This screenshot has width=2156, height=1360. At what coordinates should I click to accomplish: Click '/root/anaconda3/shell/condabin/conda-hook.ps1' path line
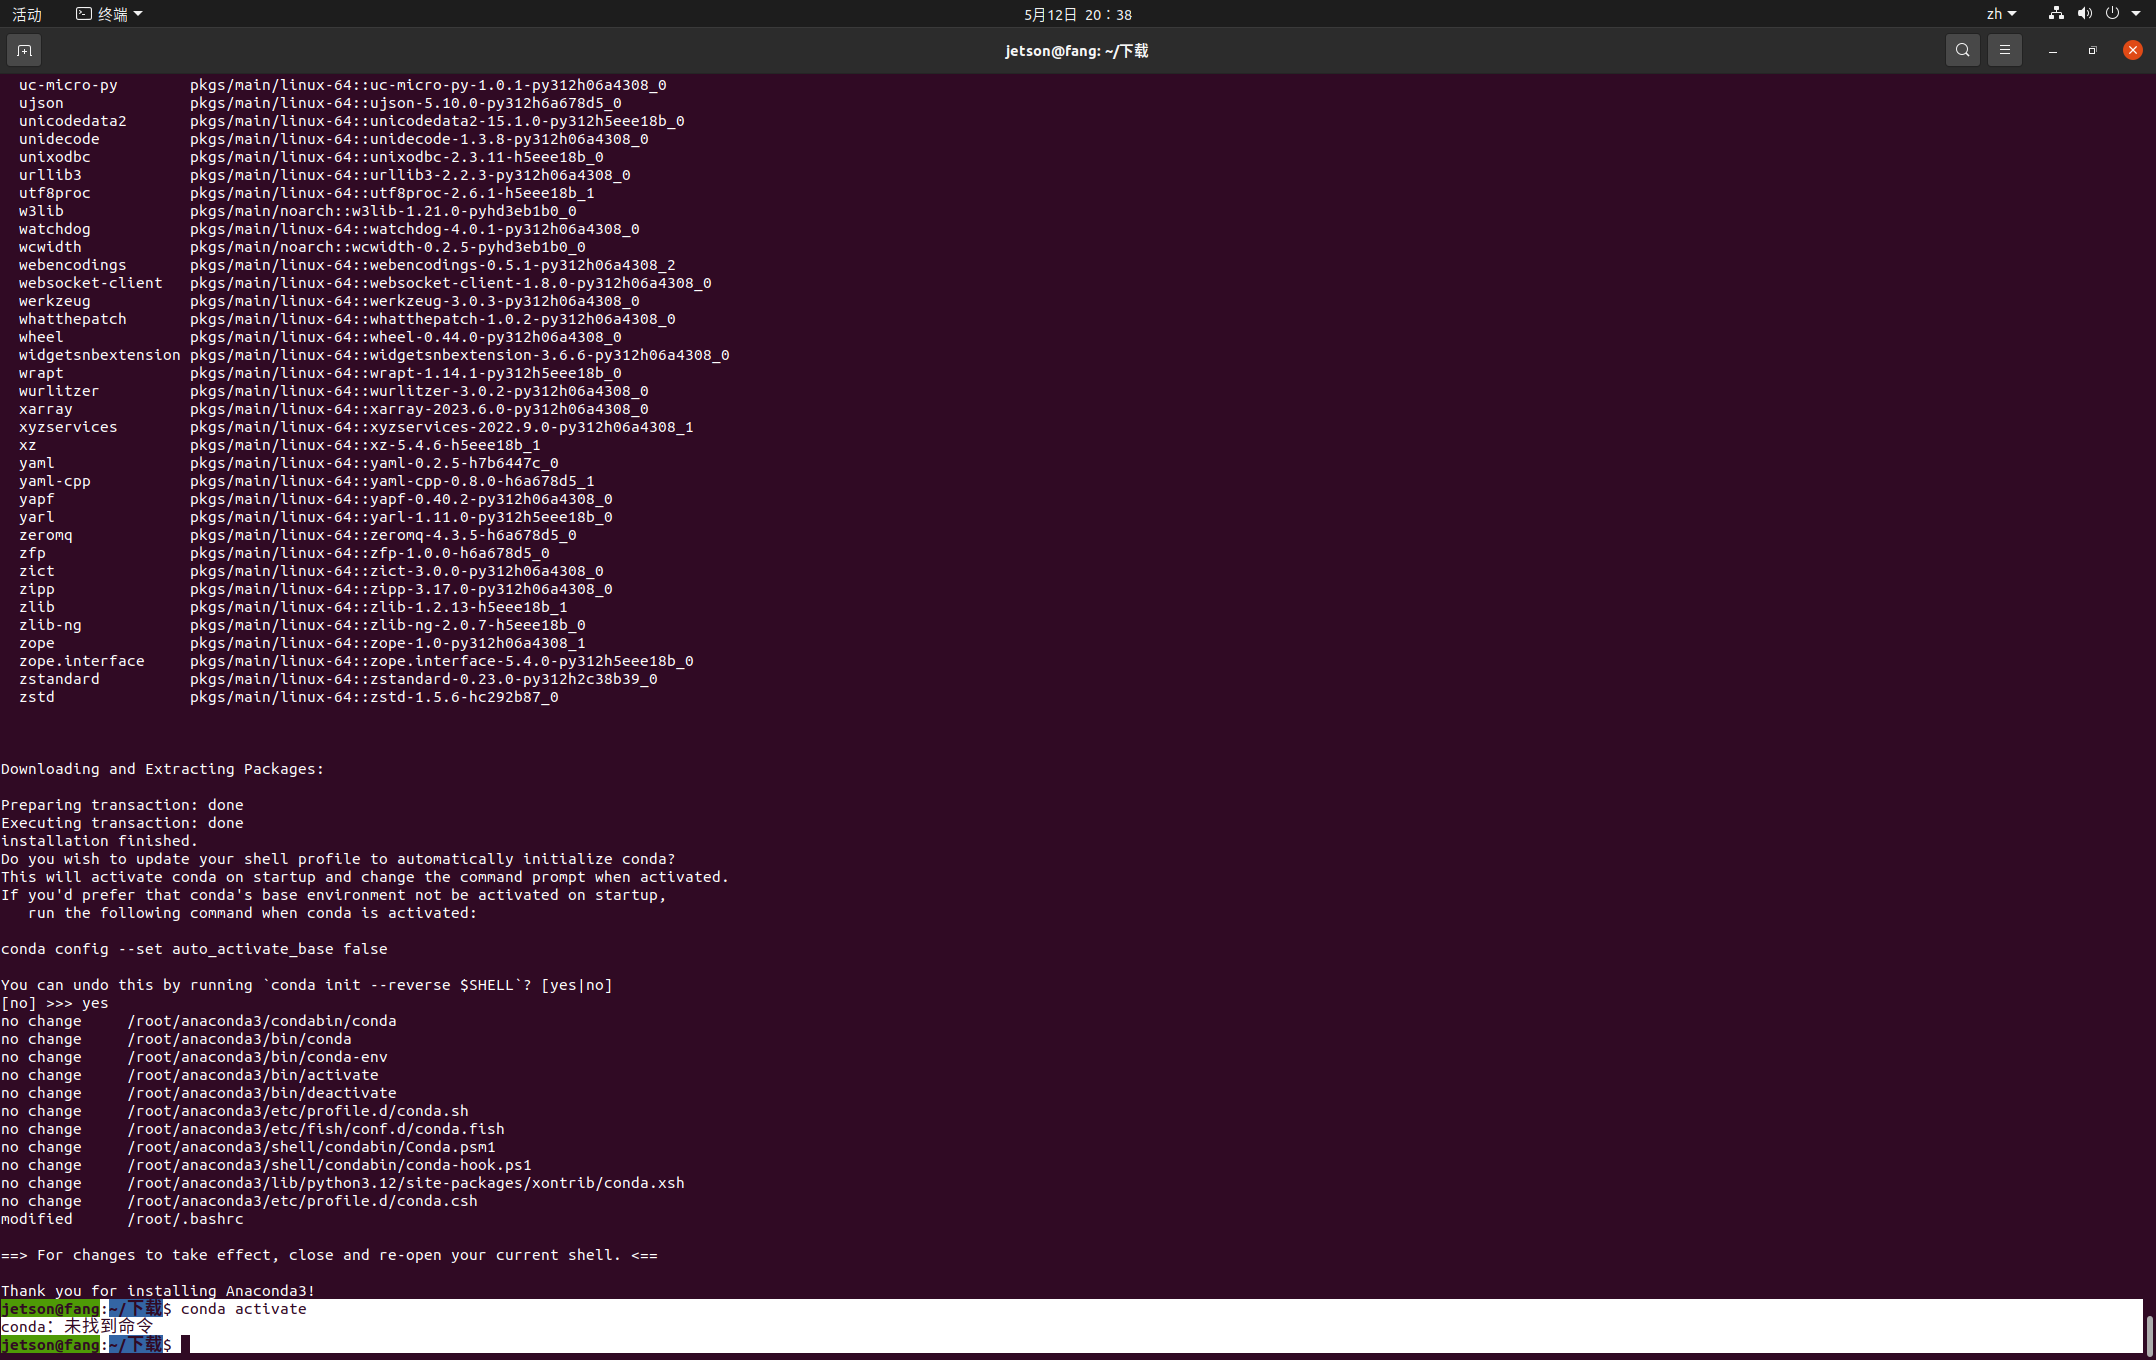266,1165
